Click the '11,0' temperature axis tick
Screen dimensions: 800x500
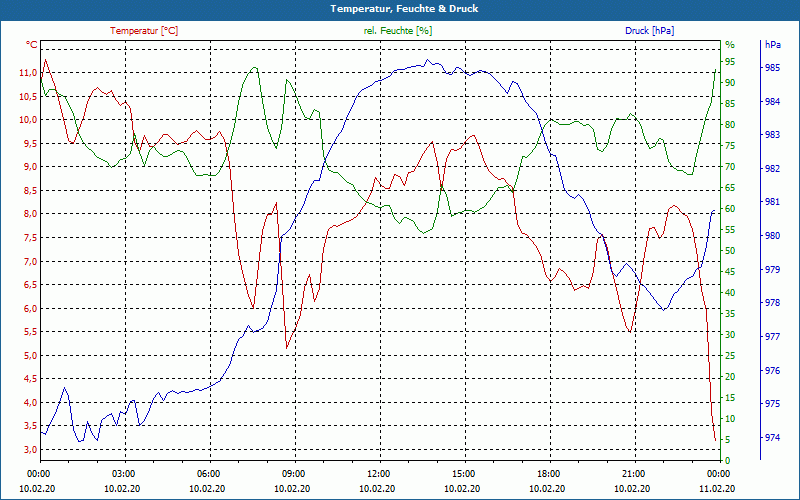click(x=28, y=73)
